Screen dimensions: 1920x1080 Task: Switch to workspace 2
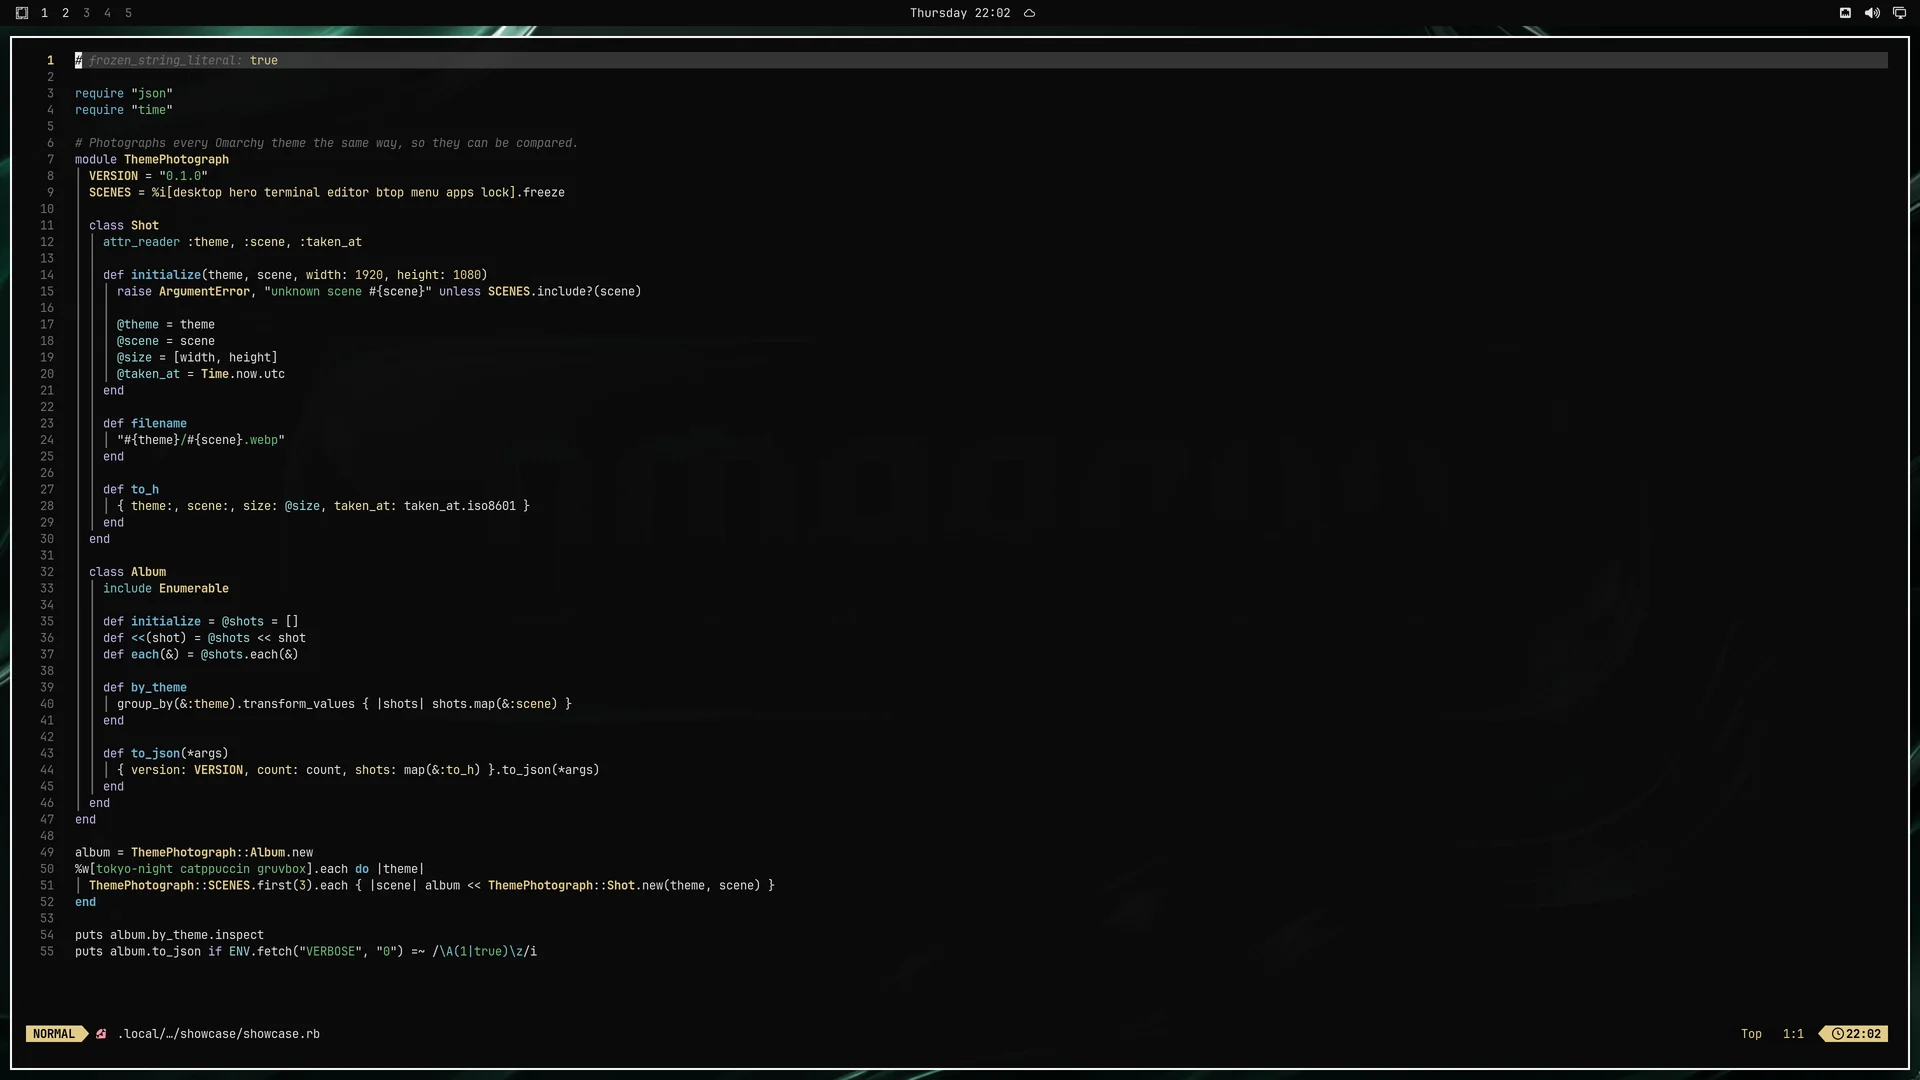click(x=65, y=13)
